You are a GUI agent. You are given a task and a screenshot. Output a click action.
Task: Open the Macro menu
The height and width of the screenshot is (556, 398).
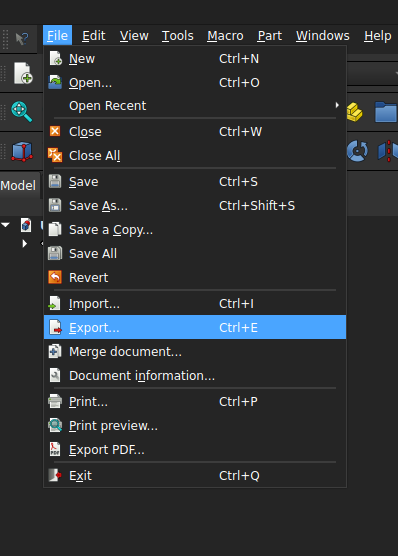pos(225,36)
